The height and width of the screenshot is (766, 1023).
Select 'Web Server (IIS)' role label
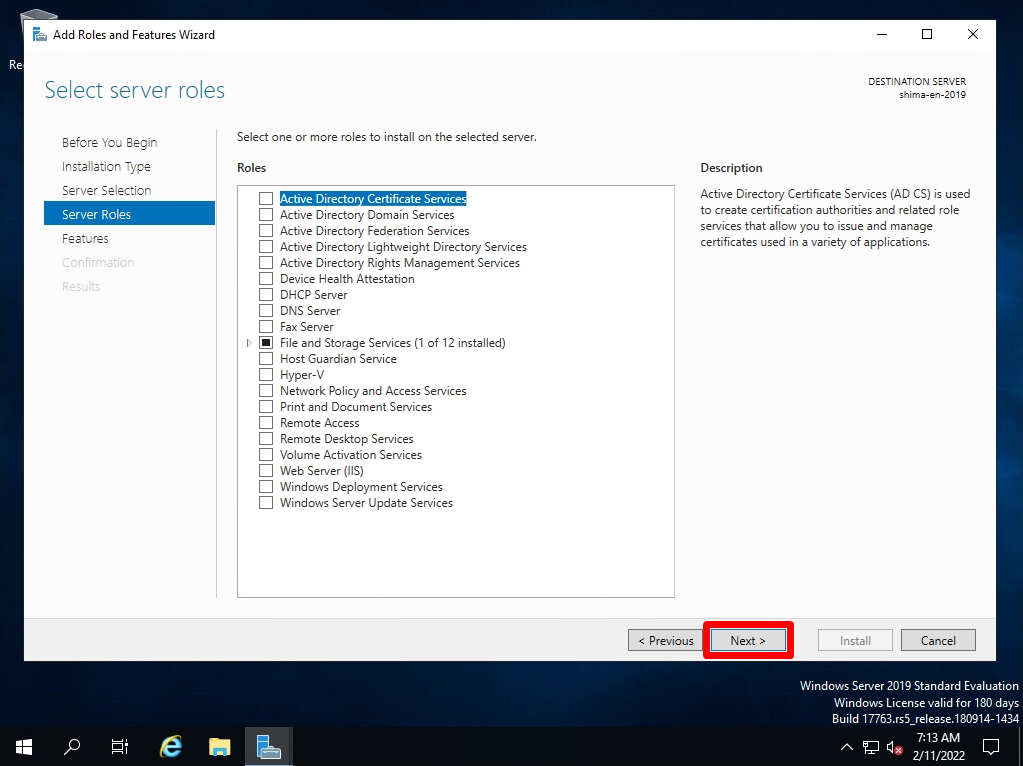[x=322, y=470]
